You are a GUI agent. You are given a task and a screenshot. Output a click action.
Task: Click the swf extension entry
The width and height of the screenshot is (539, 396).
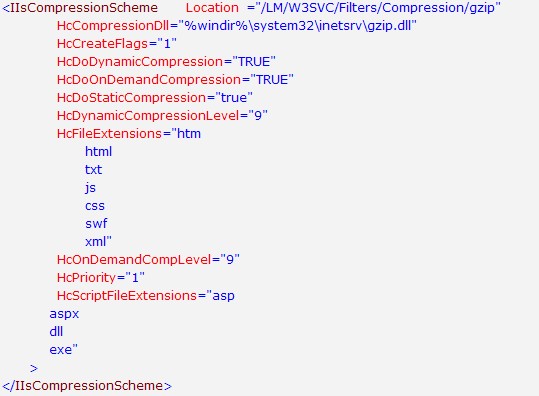pos(96,224)
